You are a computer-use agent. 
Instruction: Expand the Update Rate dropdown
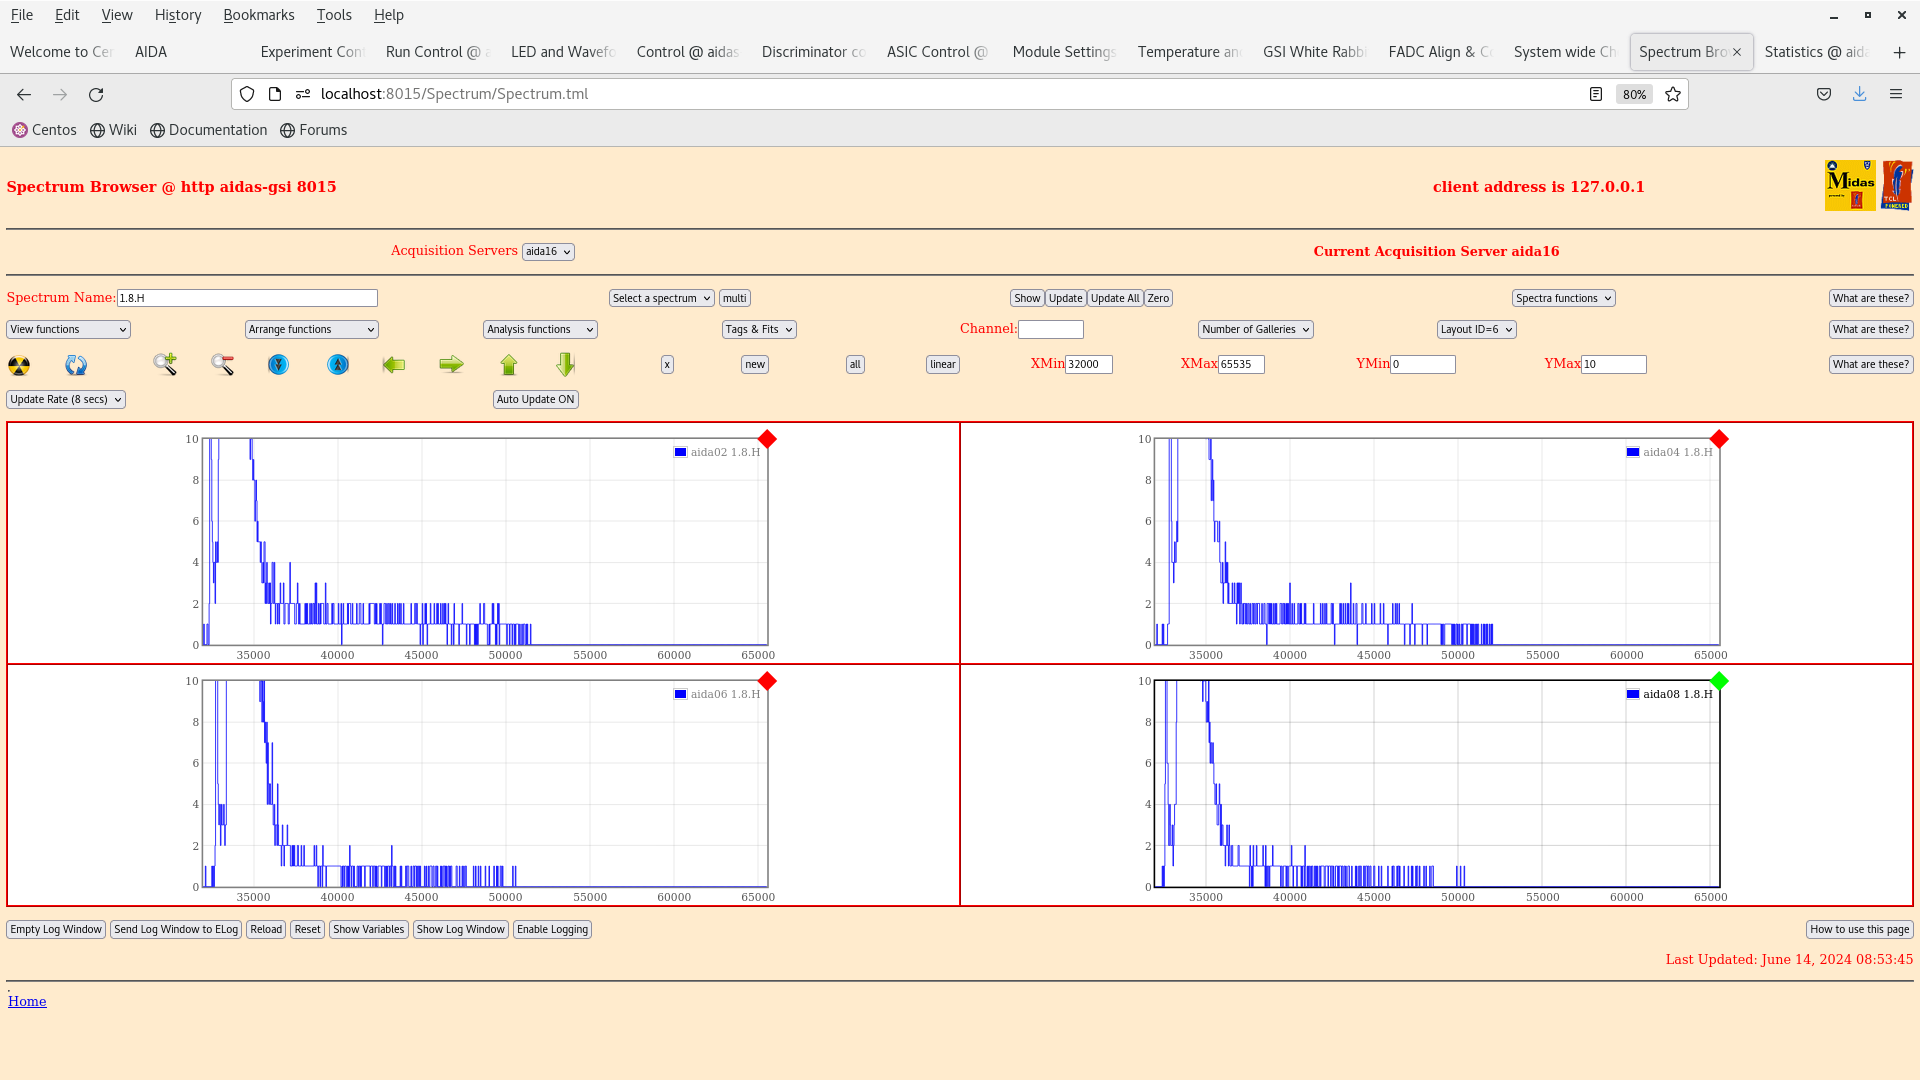click(66, 399)
